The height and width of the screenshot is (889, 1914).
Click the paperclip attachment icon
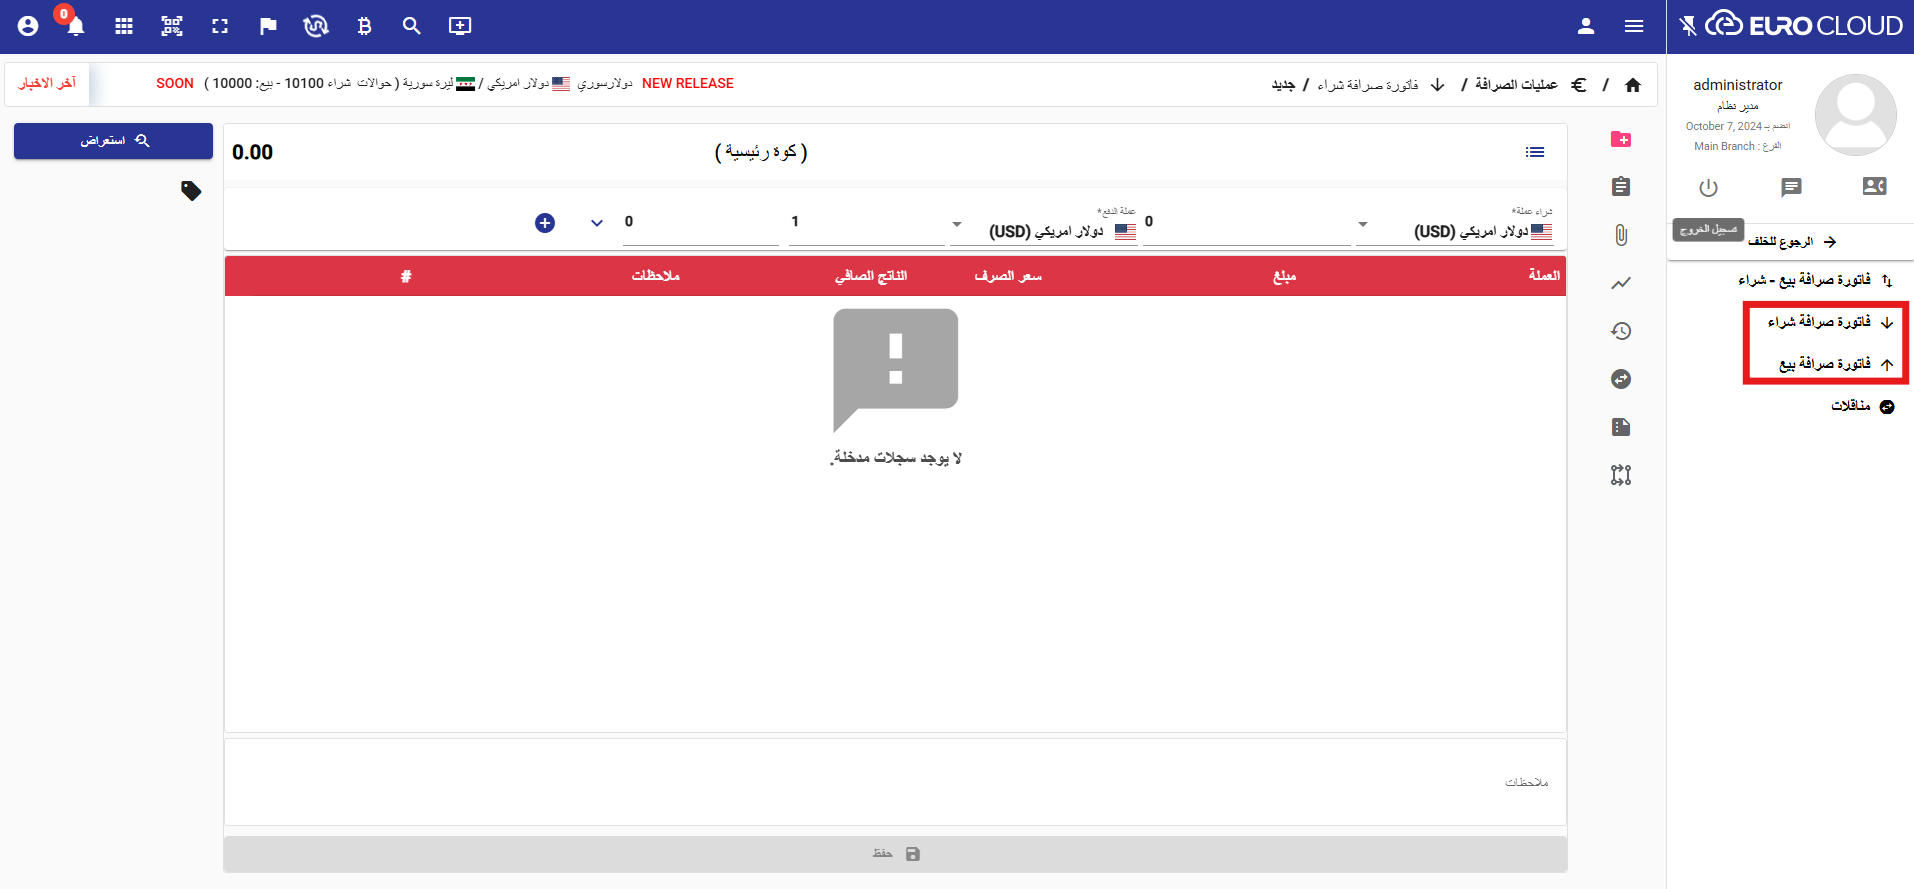[x=1621, y=235]
